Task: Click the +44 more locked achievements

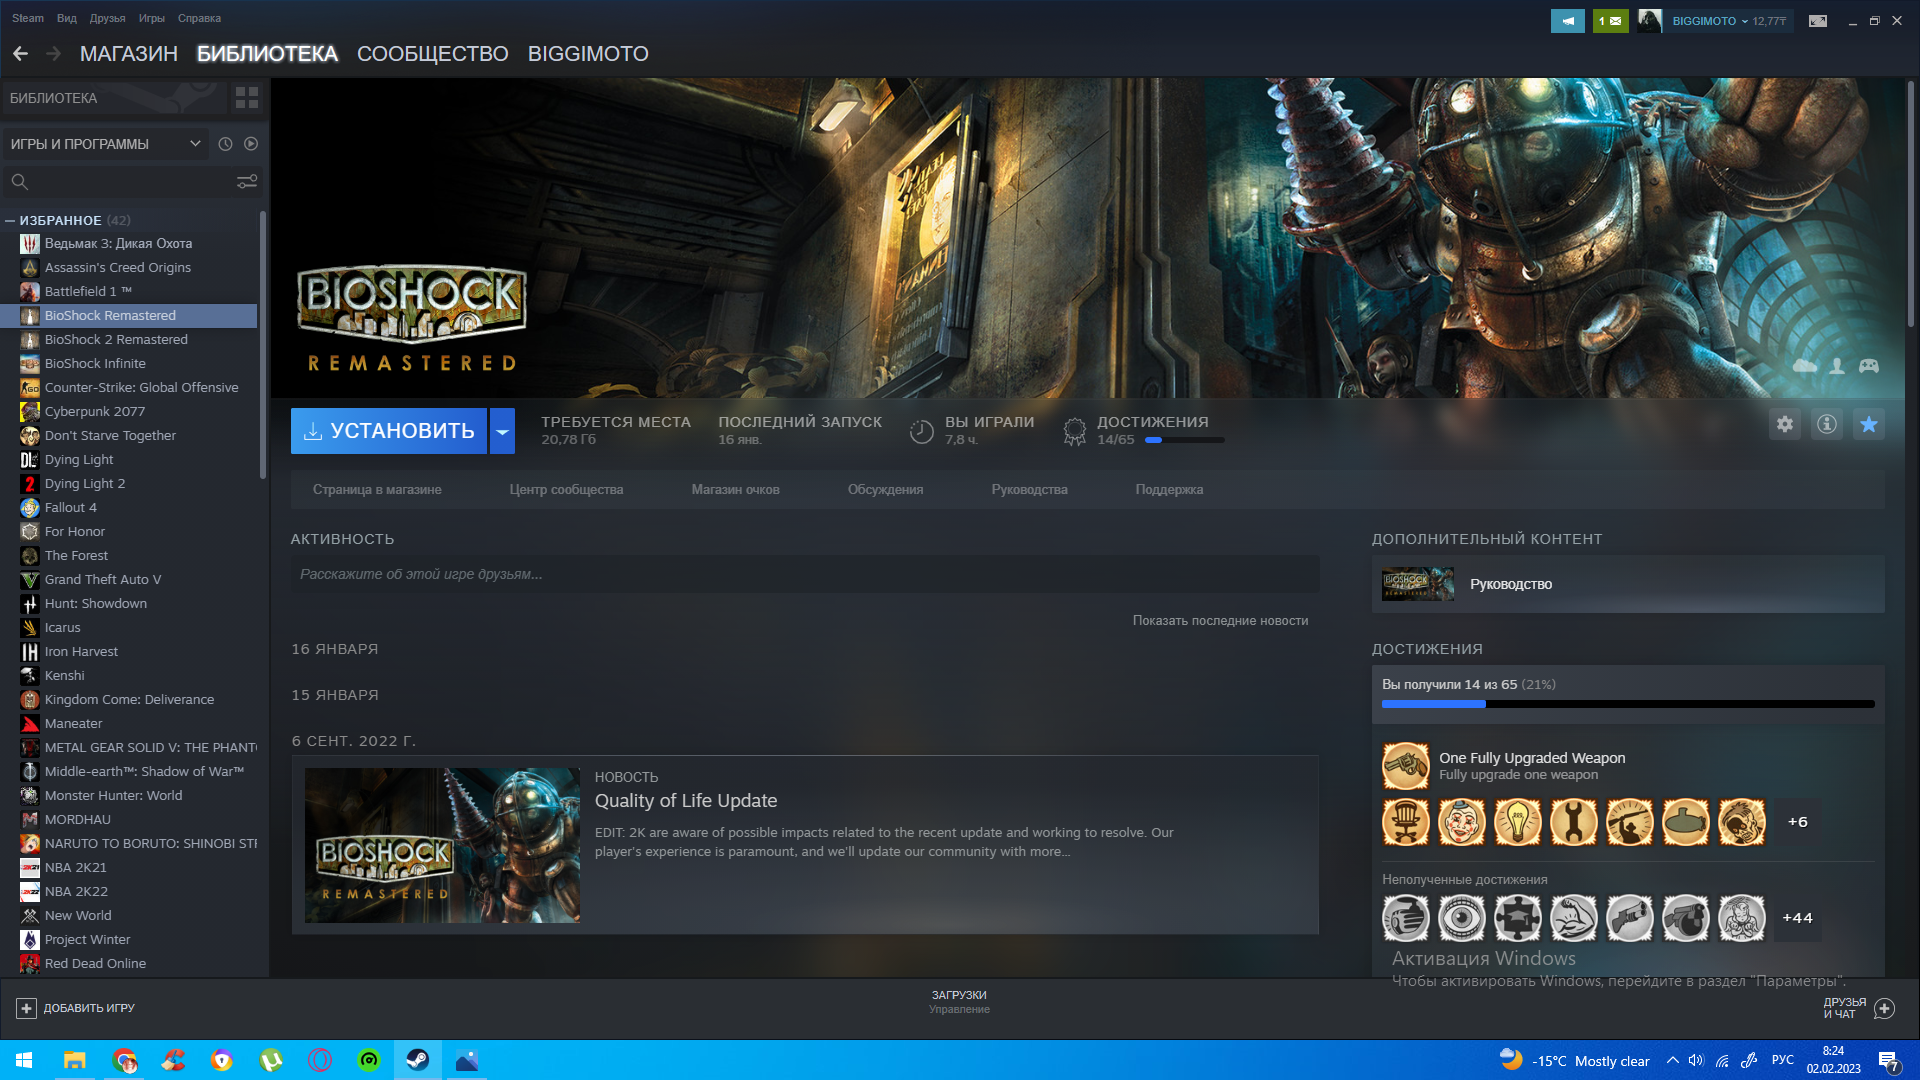Action: pos(1797,918)
